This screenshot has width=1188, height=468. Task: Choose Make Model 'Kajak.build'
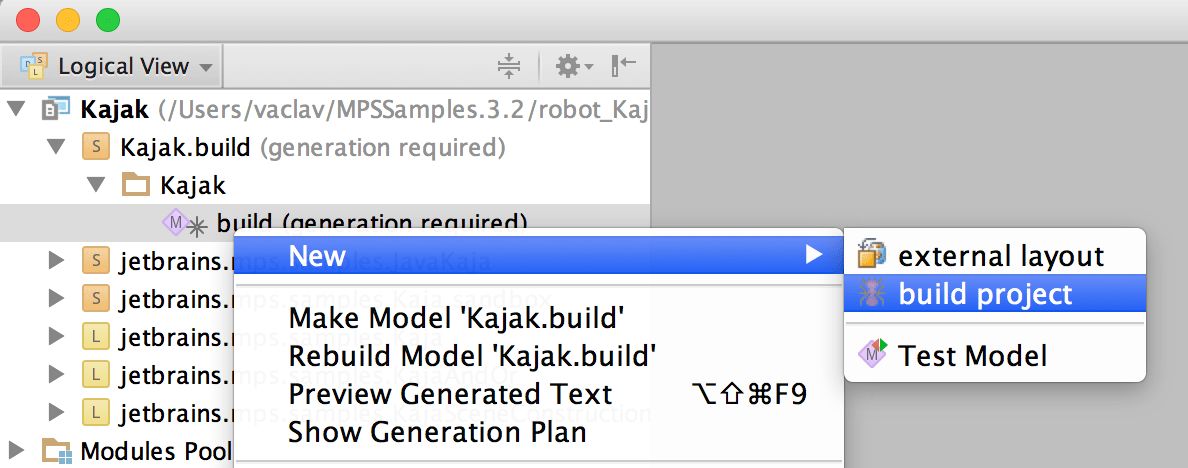pyautogui.click(x=457, y=319)
